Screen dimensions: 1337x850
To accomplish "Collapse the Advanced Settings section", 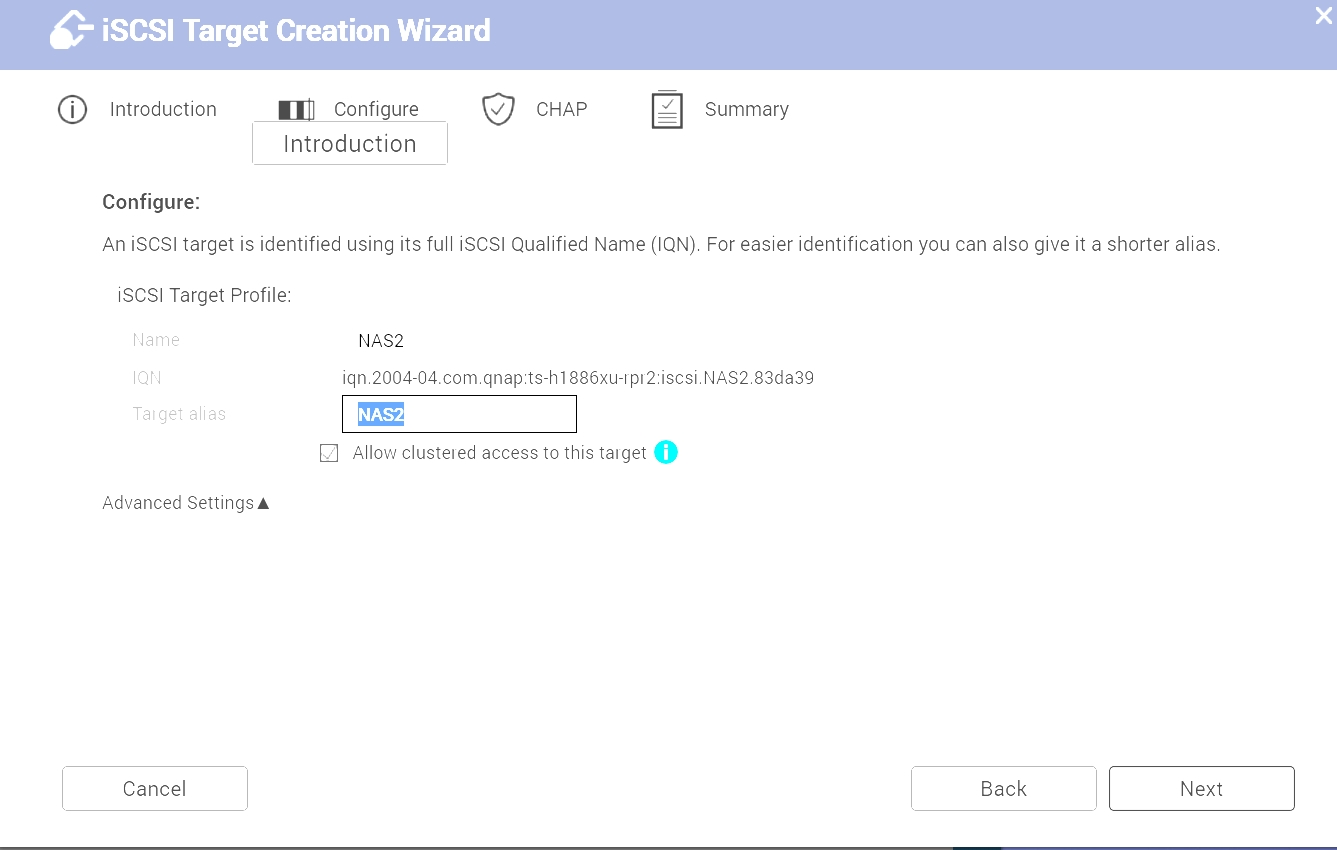I will (263, 503).
